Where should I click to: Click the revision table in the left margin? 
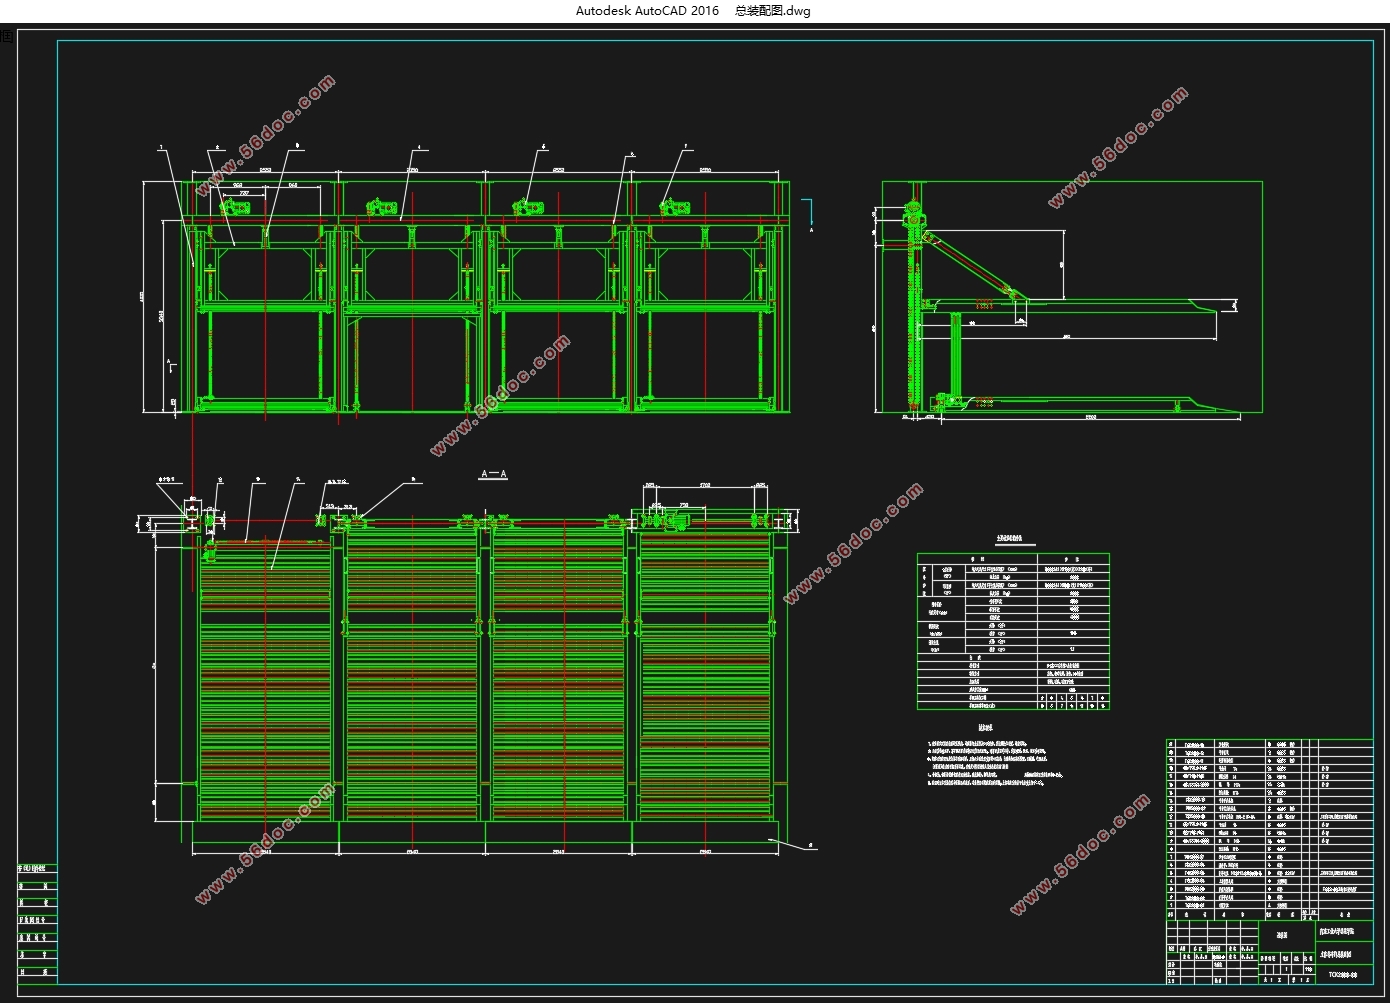pos(38,922)
